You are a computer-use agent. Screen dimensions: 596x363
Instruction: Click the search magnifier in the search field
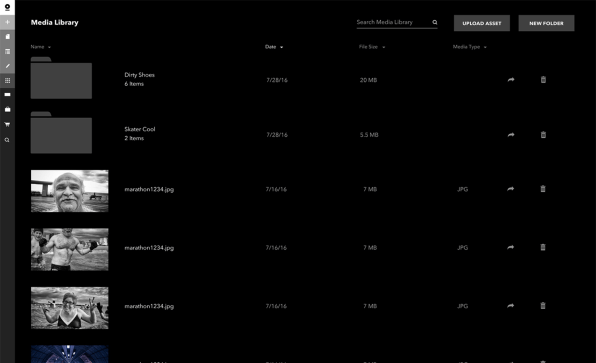(435, 22)
